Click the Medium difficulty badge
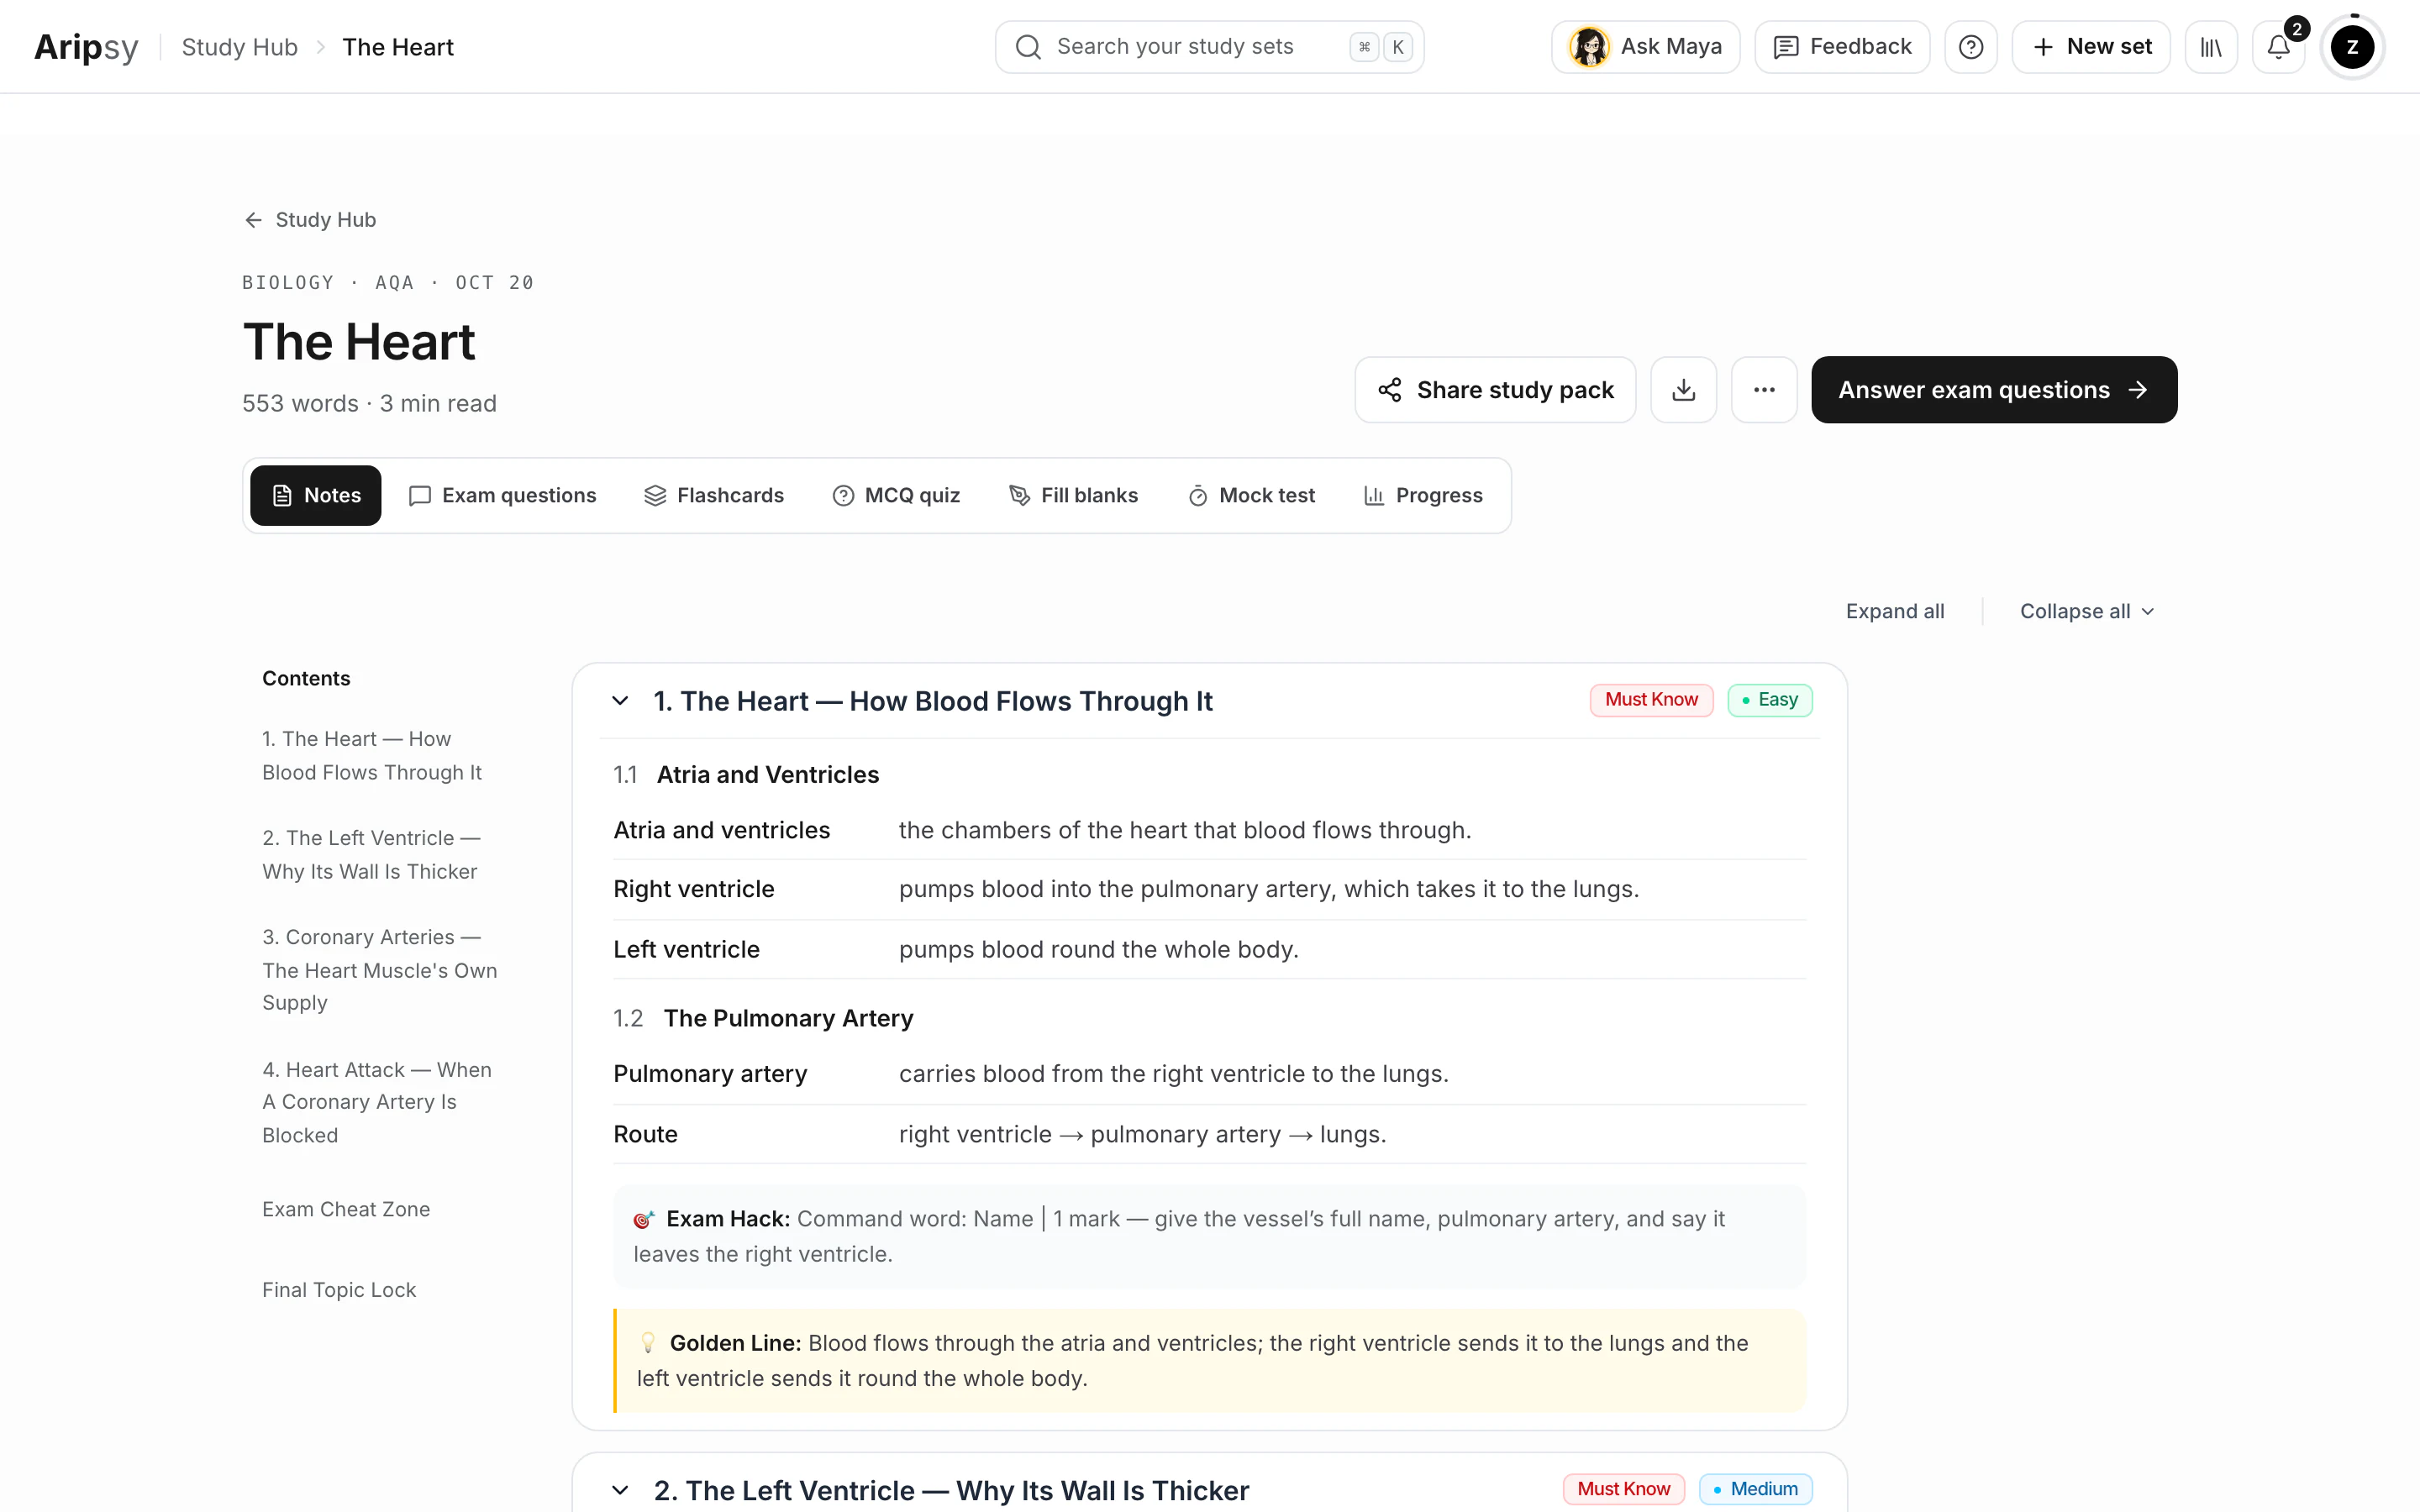The image size is (2420, 1512). [x=1756, y=1489]
